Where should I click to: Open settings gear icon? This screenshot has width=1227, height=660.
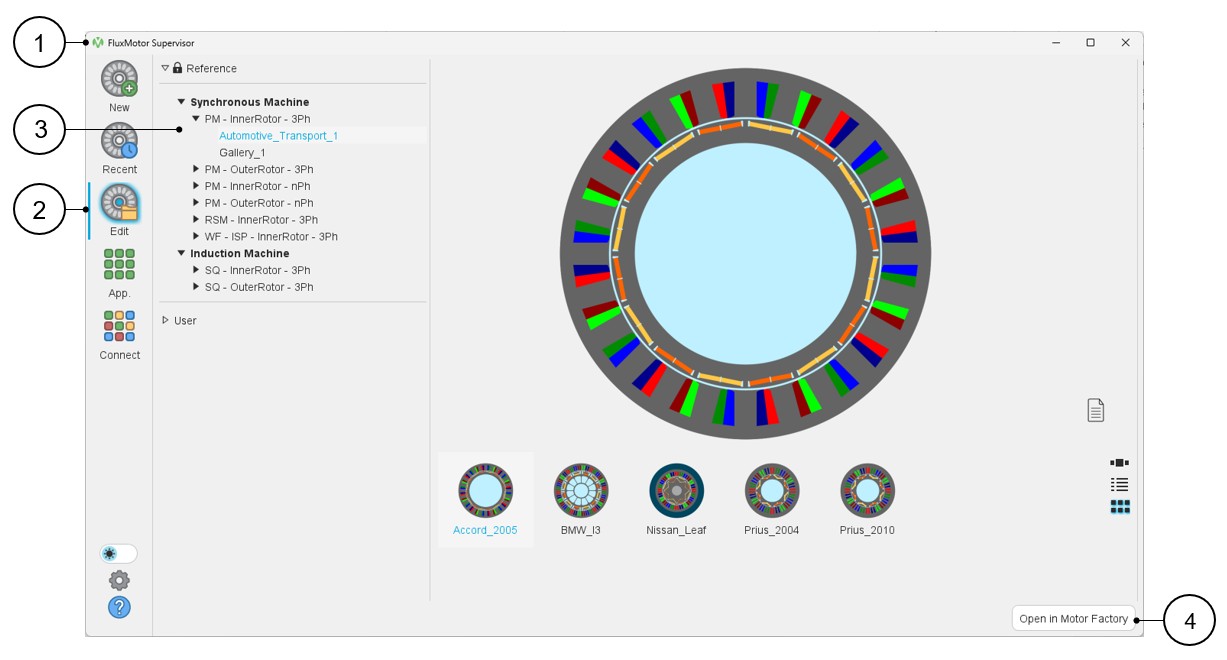pos(119,580)
